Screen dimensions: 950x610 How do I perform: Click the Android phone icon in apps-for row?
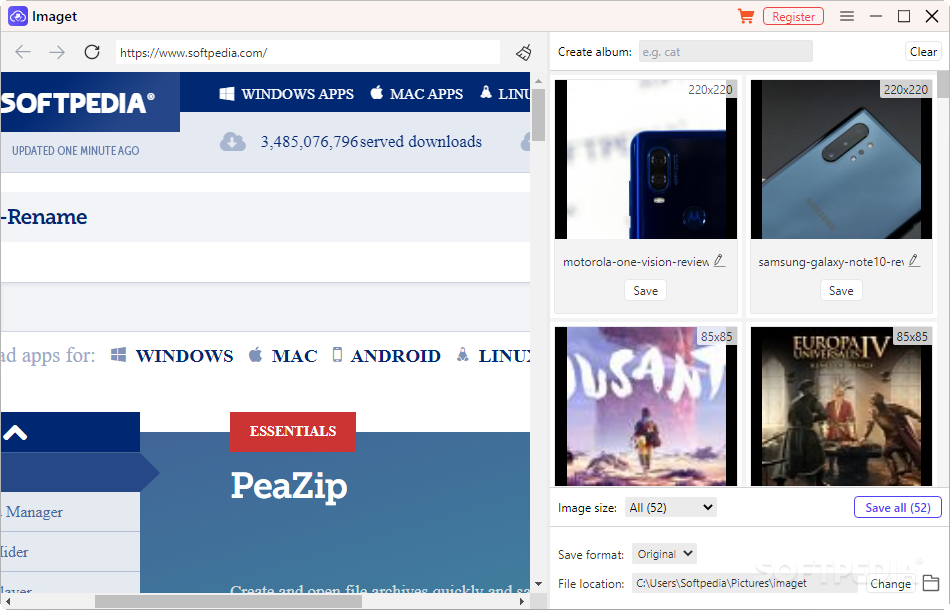tap(337, 354)
